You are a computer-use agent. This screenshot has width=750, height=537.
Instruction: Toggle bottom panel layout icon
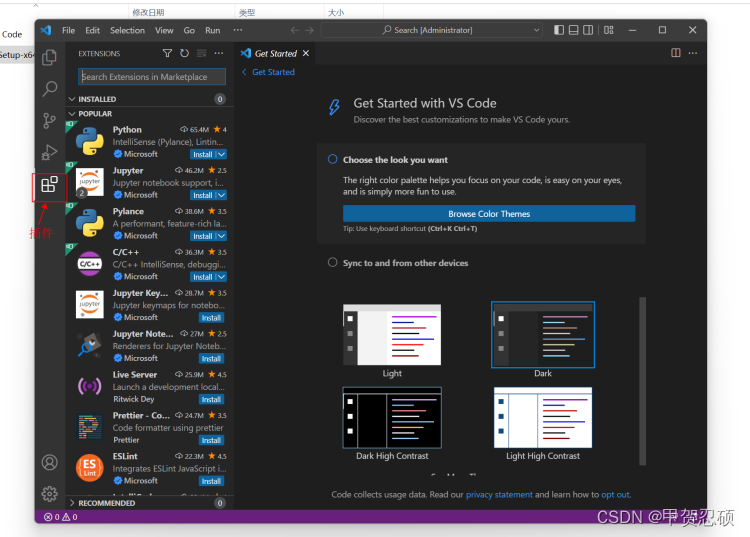574,30
